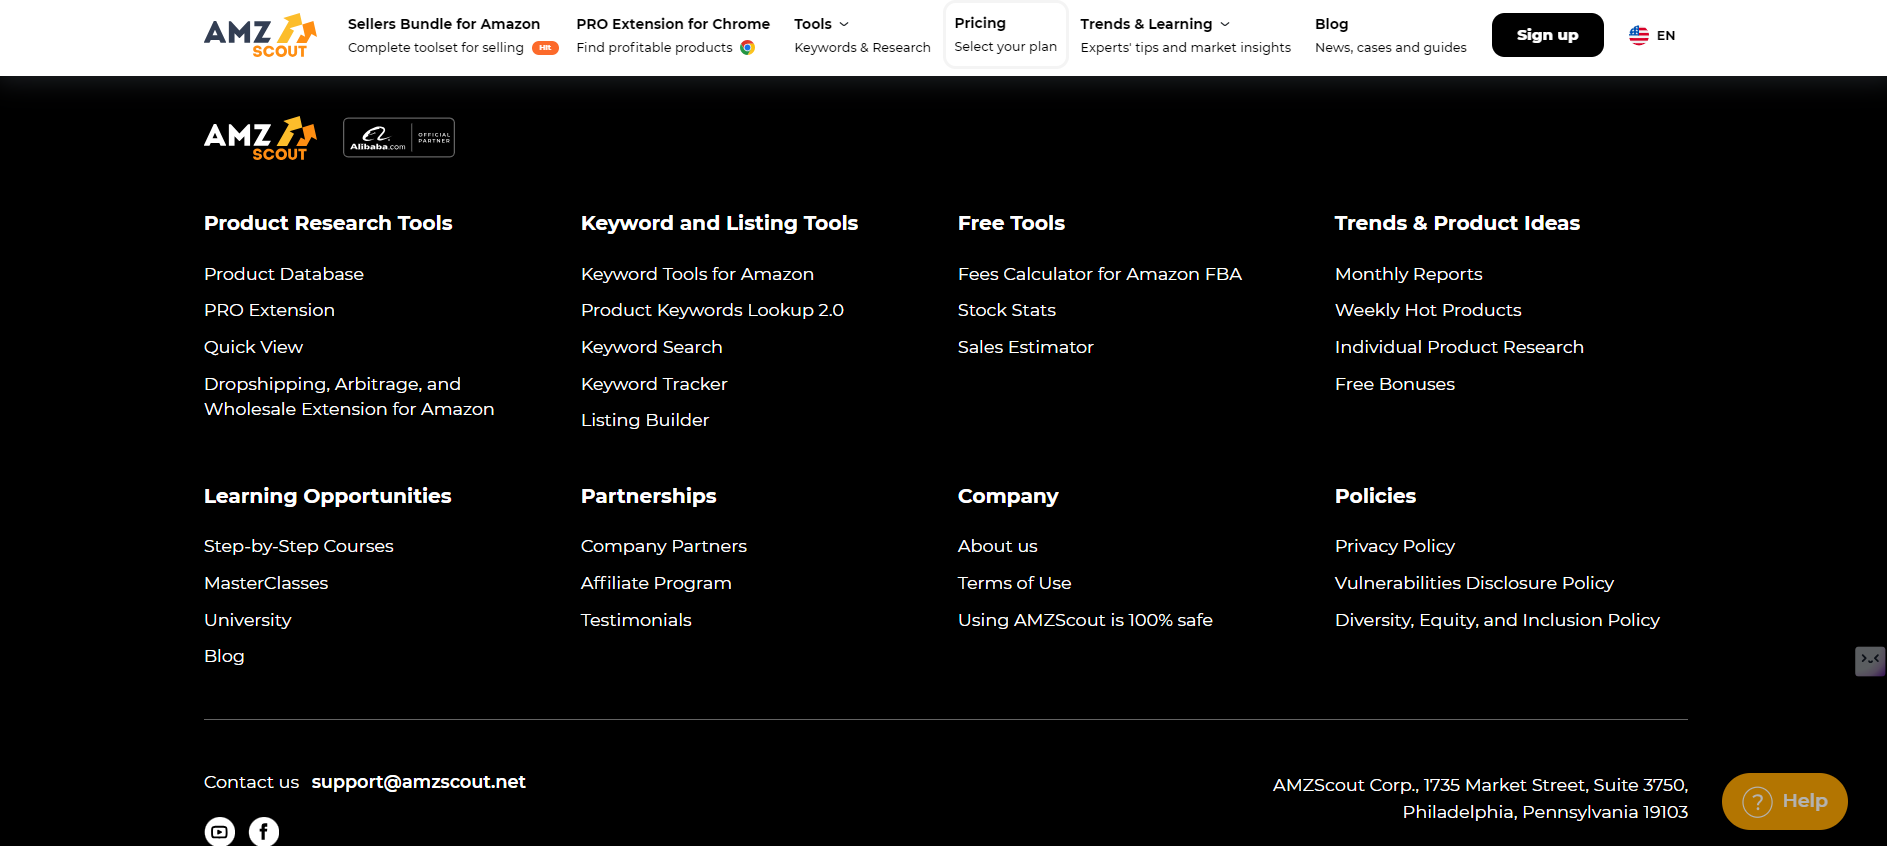This screenshot has width=1887, height=846.
Task: Open Dropshipping, Arbitrage, and Wholesale Extension link
Action: point(349,396)
